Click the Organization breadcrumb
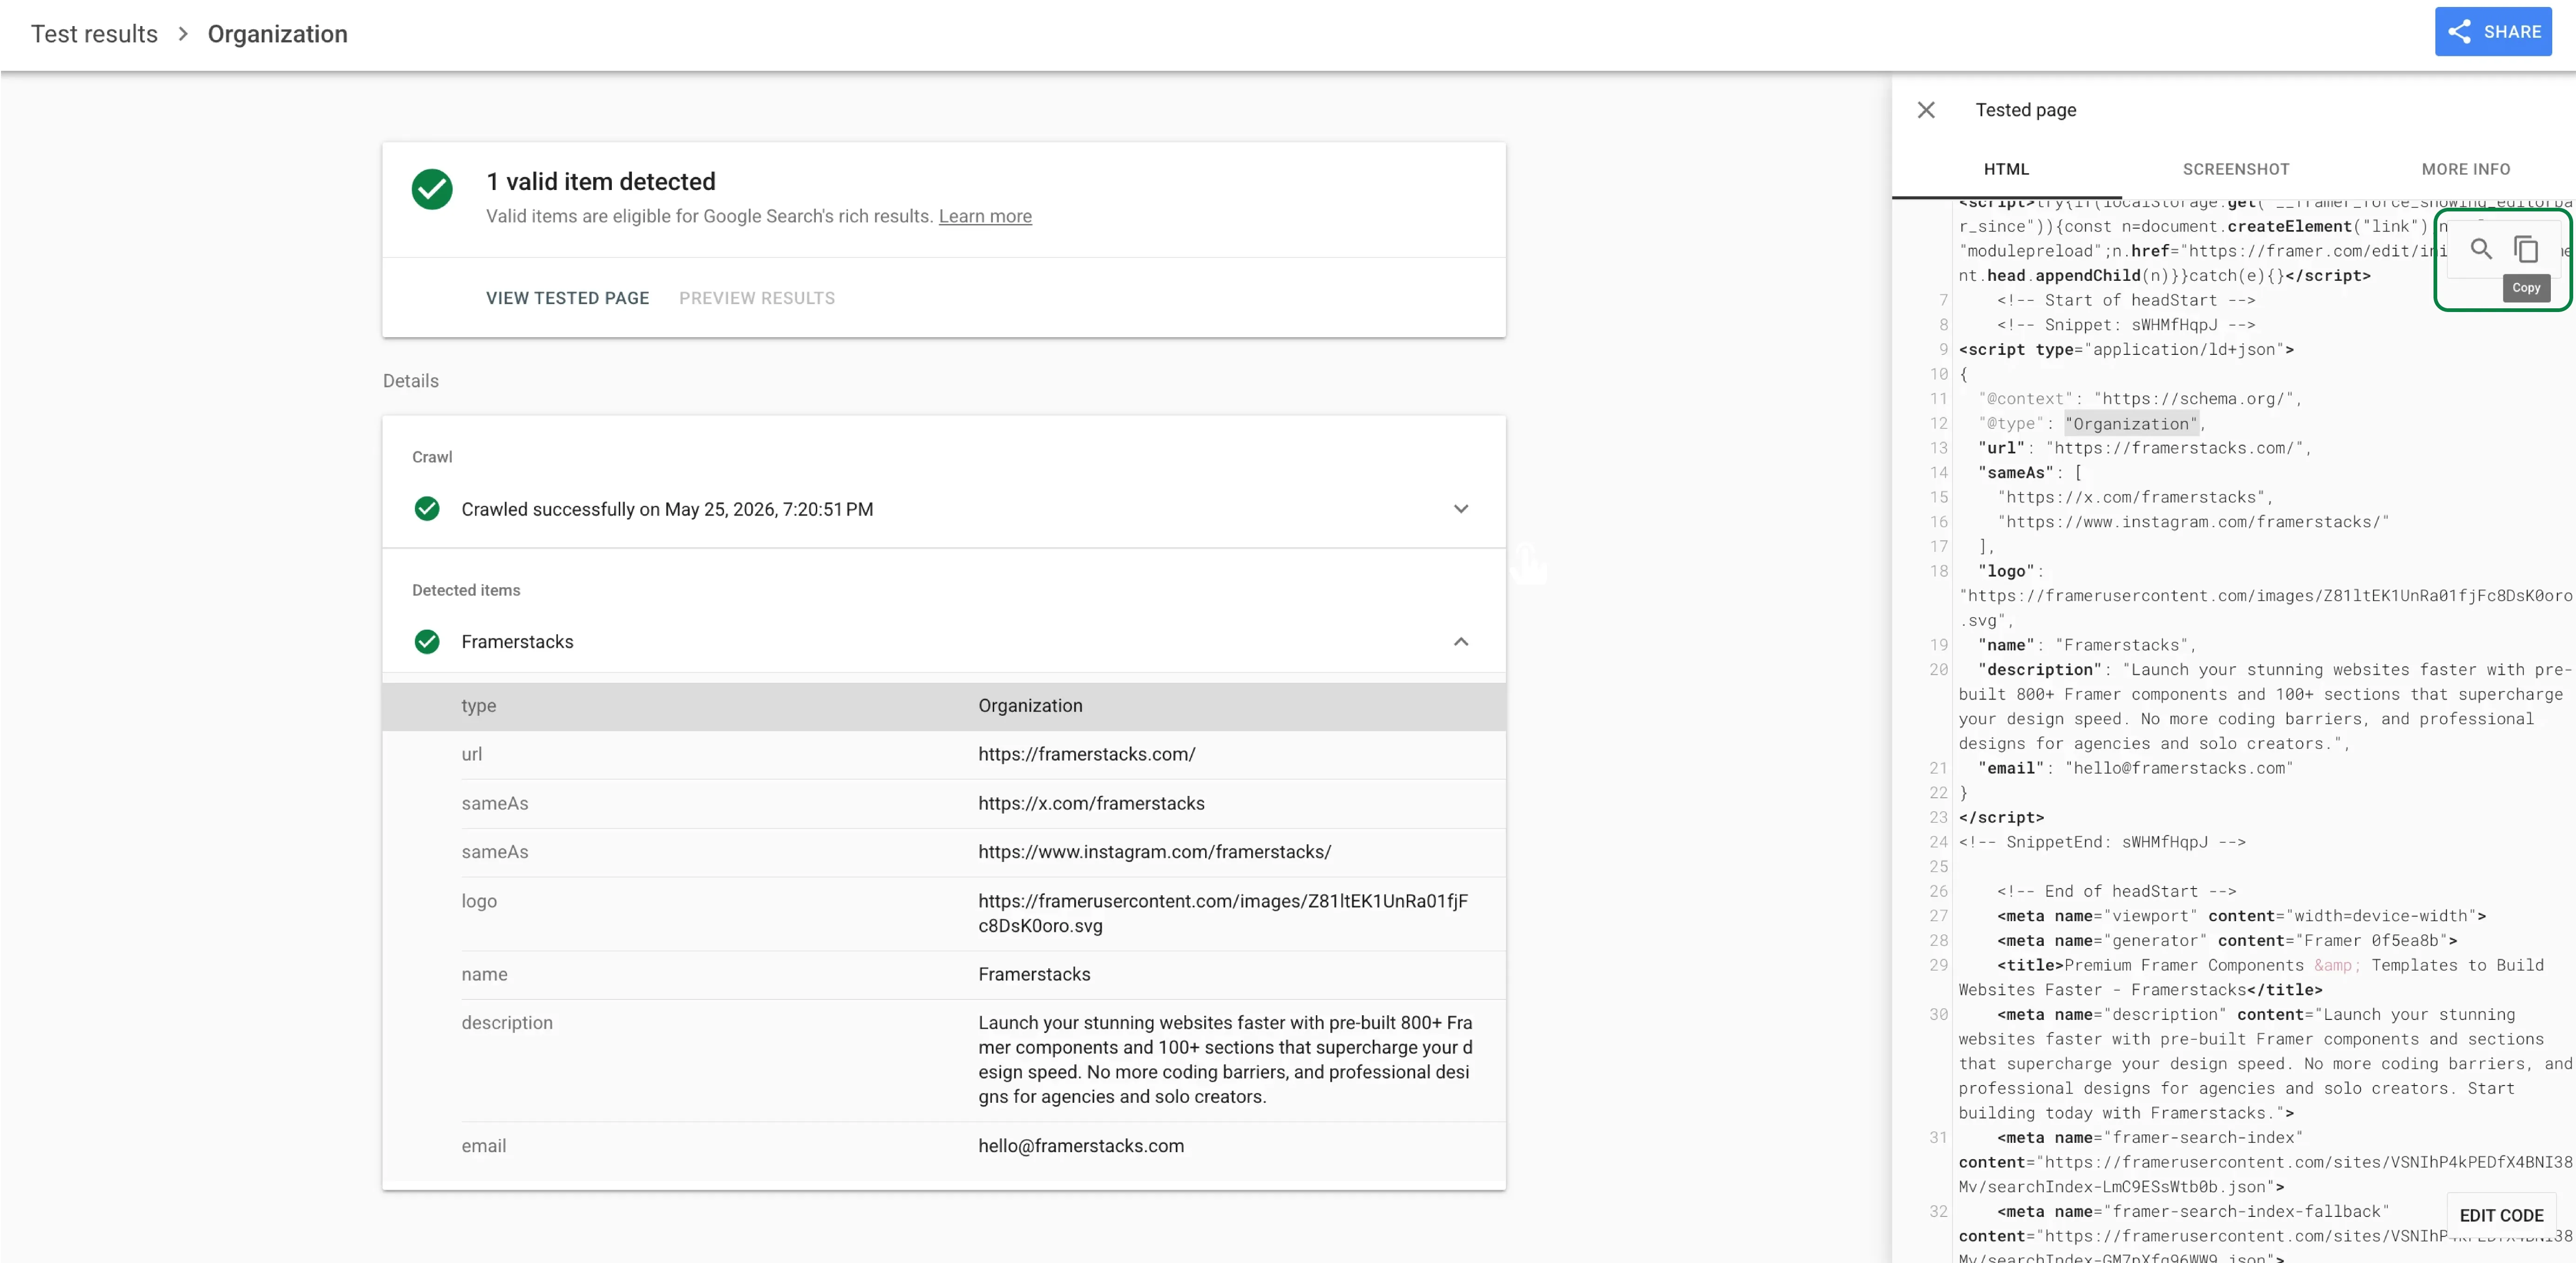Image resolution: width=2576 pixels, height=1263 pixels. (278, 34)
